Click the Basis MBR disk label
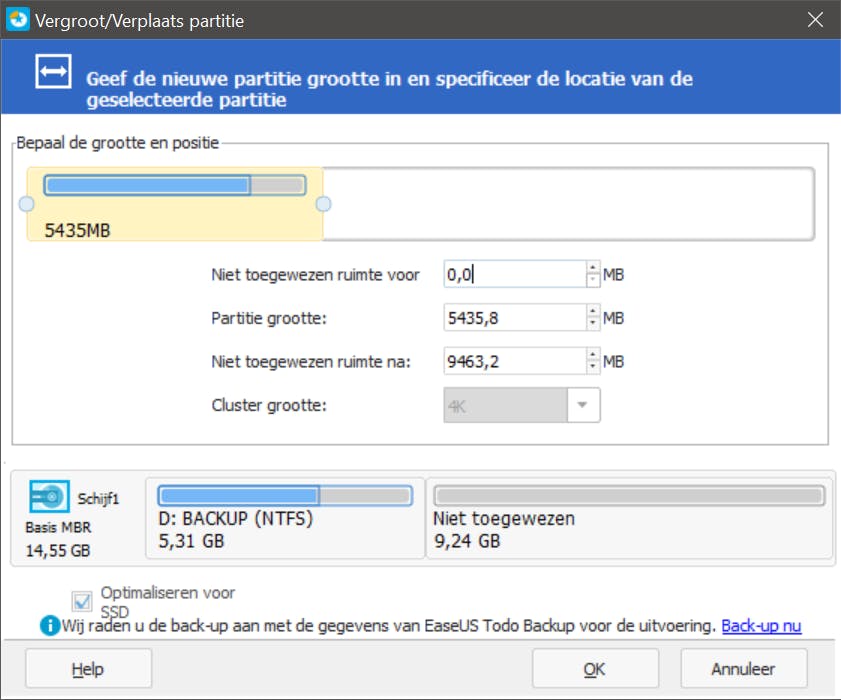 click(x=58, y=527)
